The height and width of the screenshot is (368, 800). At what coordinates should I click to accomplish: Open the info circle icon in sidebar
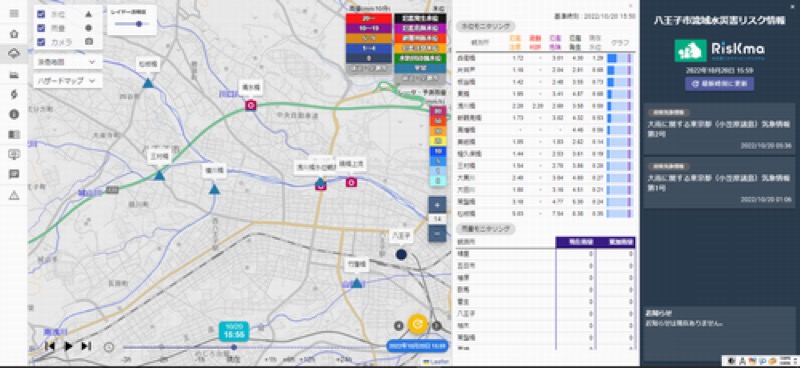tap(14, 114)
